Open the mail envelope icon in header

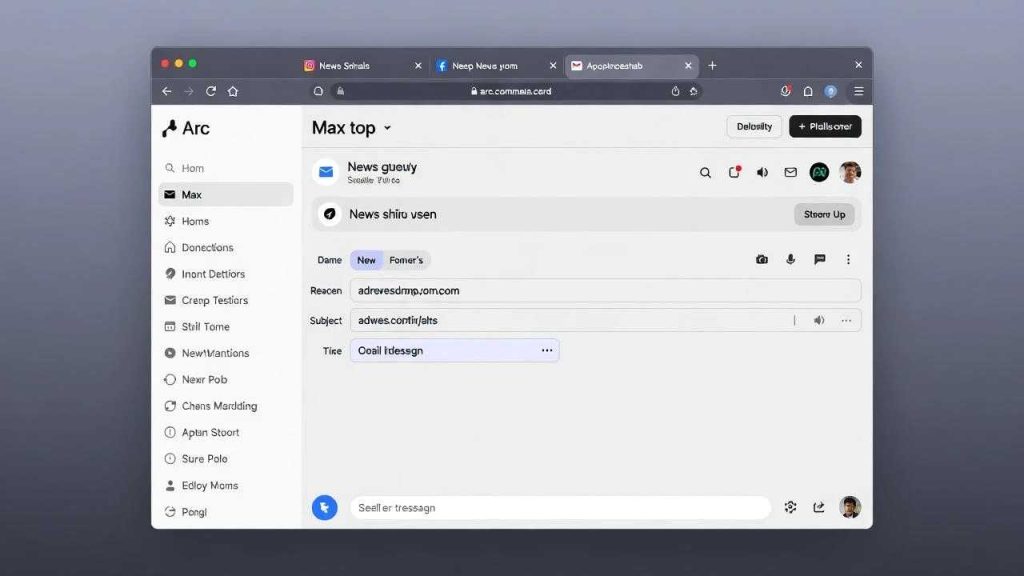tap(790, 173)
